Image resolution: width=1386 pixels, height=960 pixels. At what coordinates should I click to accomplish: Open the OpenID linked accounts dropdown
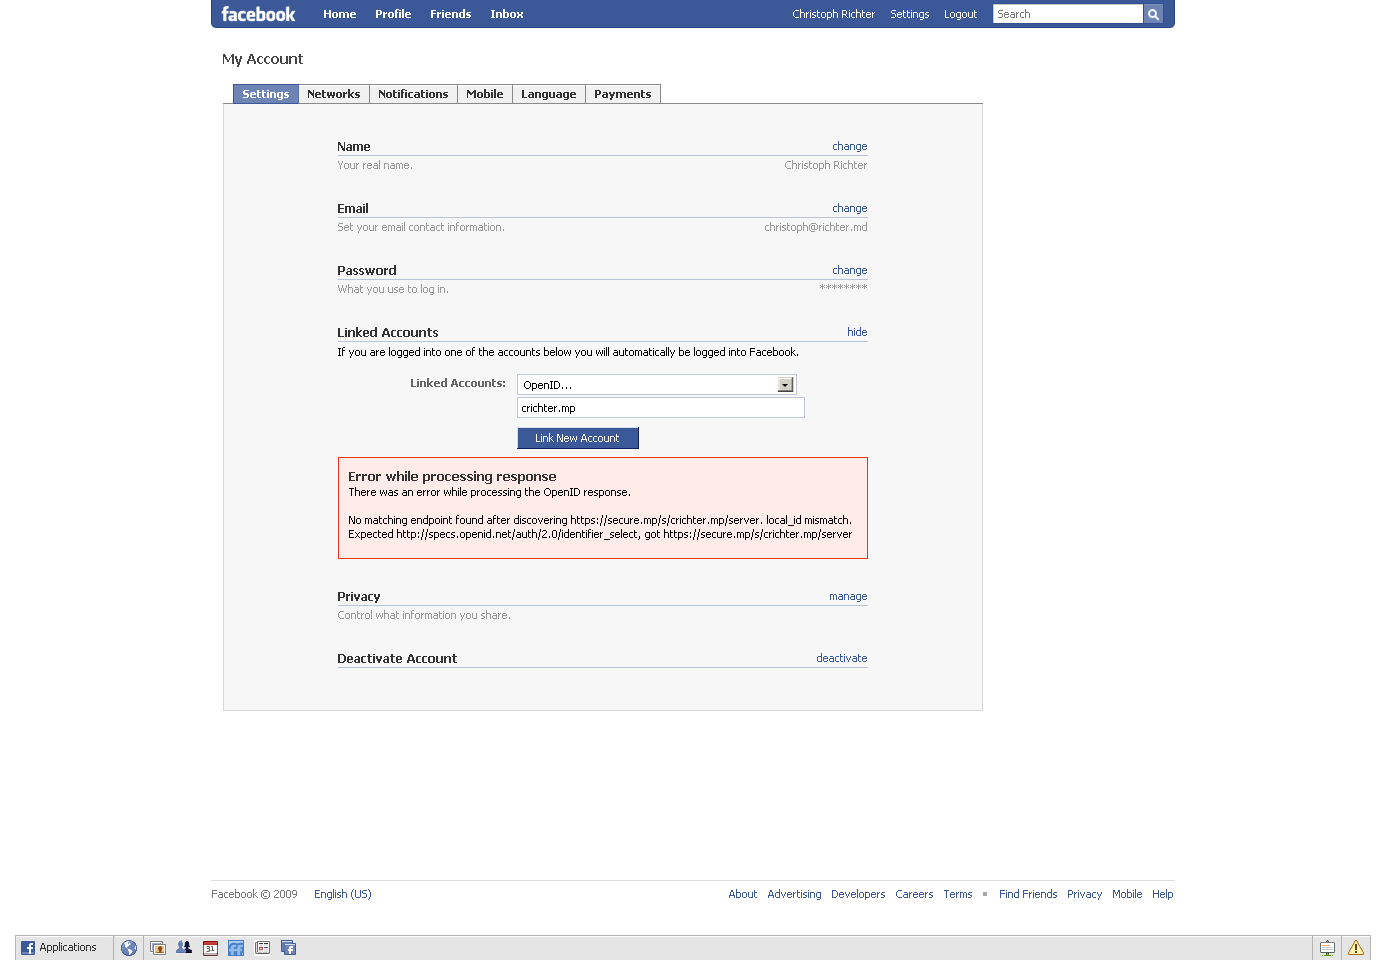657,385
